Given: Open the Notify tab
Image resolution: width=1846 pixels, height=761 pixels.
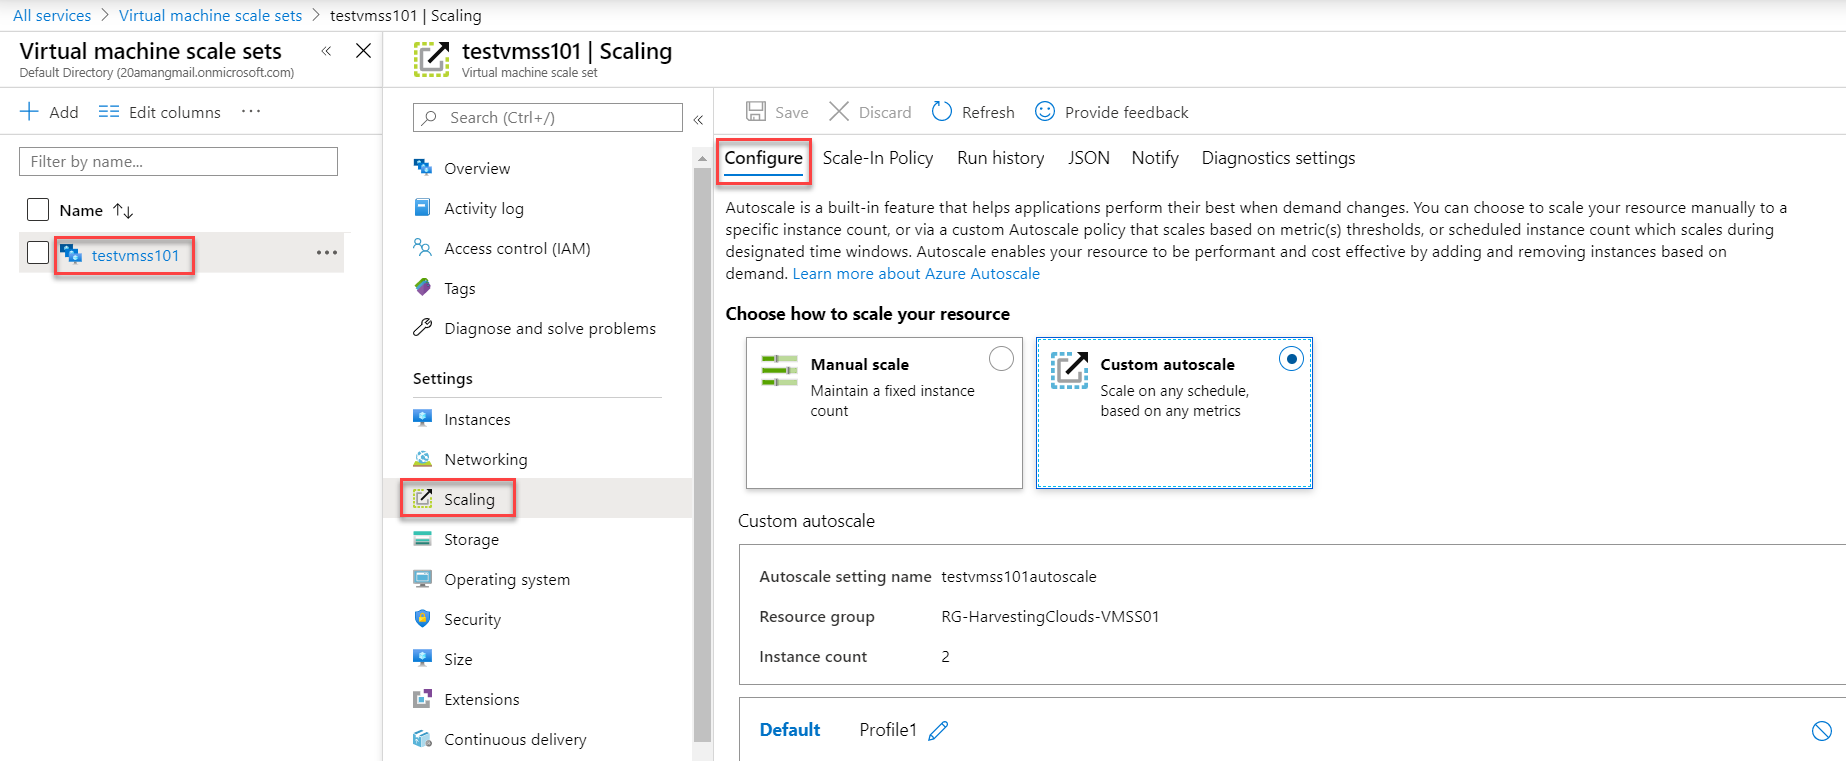Looking at the screenshot, I should [x=1155, y=158].
